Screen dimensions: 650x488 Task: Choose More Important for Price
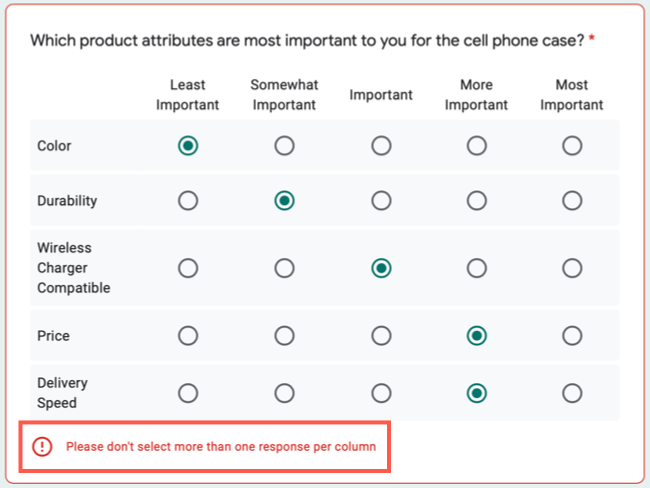point(477,336)
